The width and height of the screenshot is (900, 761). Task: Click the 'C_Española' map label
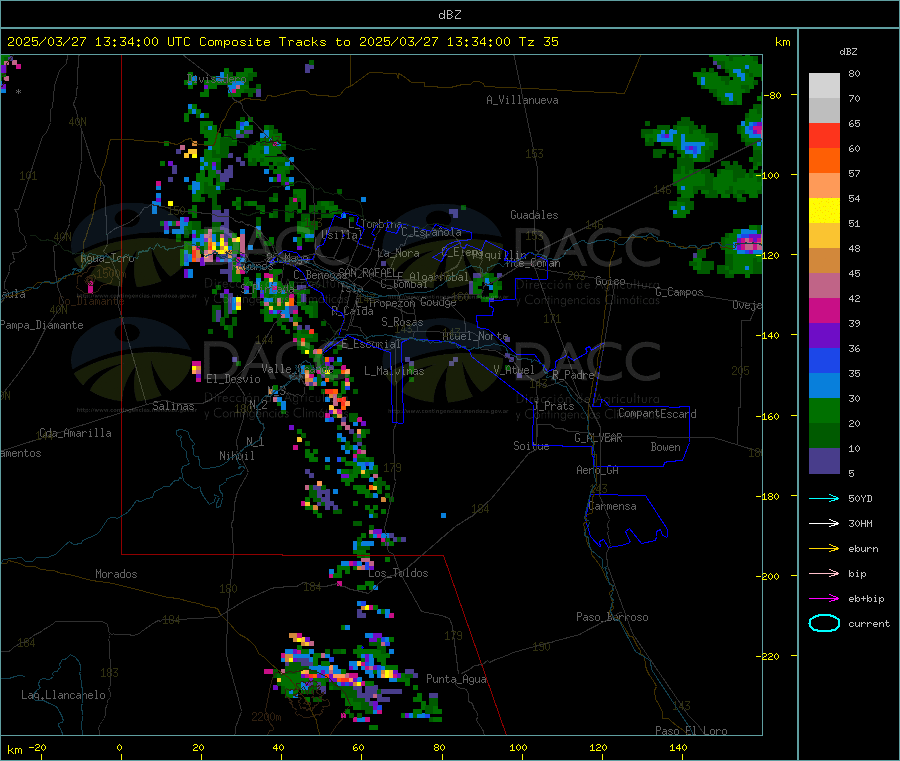(431, 232)
